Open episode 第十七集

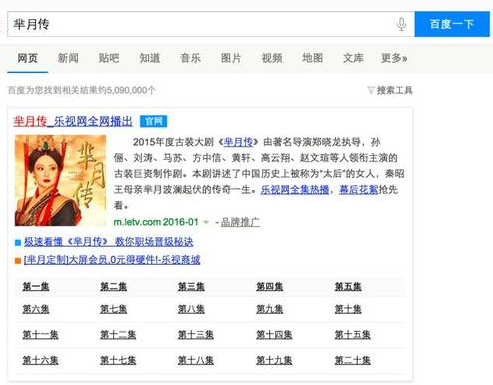[118, 360]
